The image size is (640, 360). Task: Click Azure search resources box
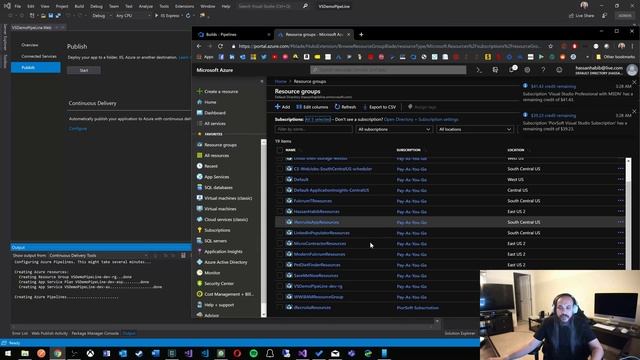[388, 70]
